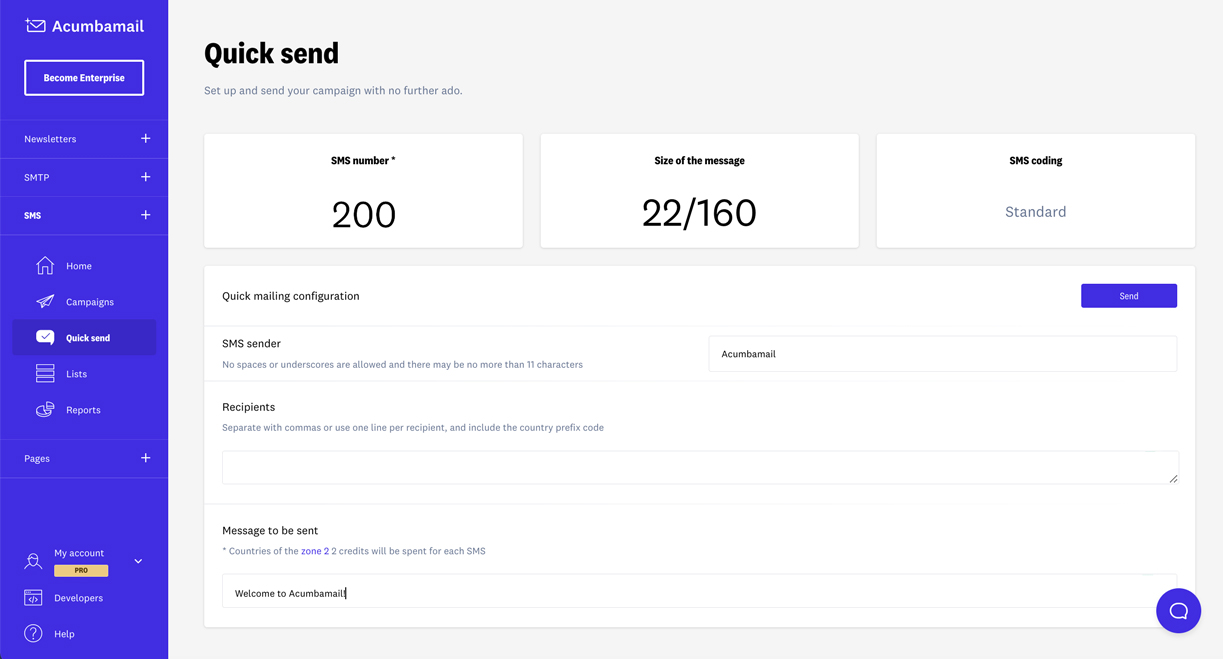Focus the Recipients text area
This screenshot has height=659, width=1223.
pyautogui.click(x=700, y=467)
